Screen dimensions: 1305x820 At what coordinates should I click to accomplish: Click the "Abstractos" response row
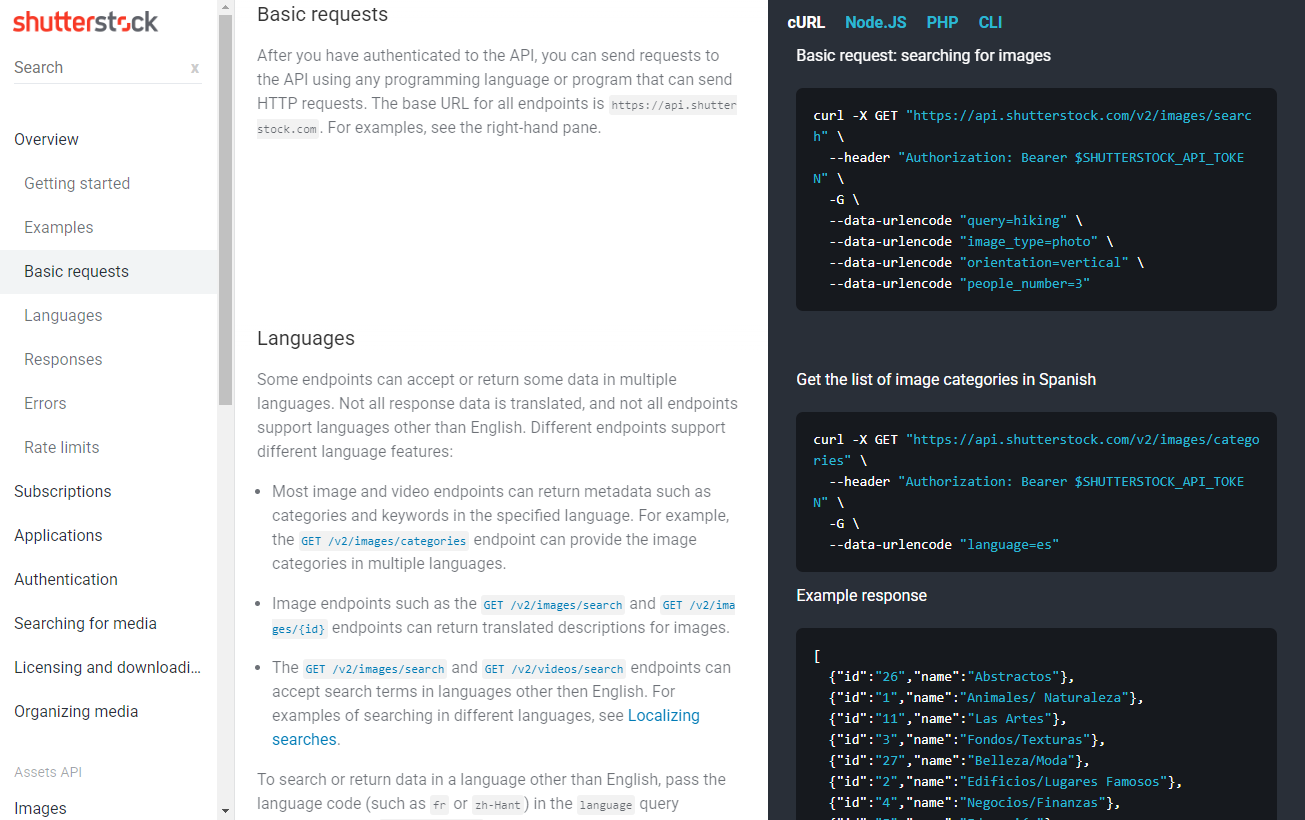point(952,676)
